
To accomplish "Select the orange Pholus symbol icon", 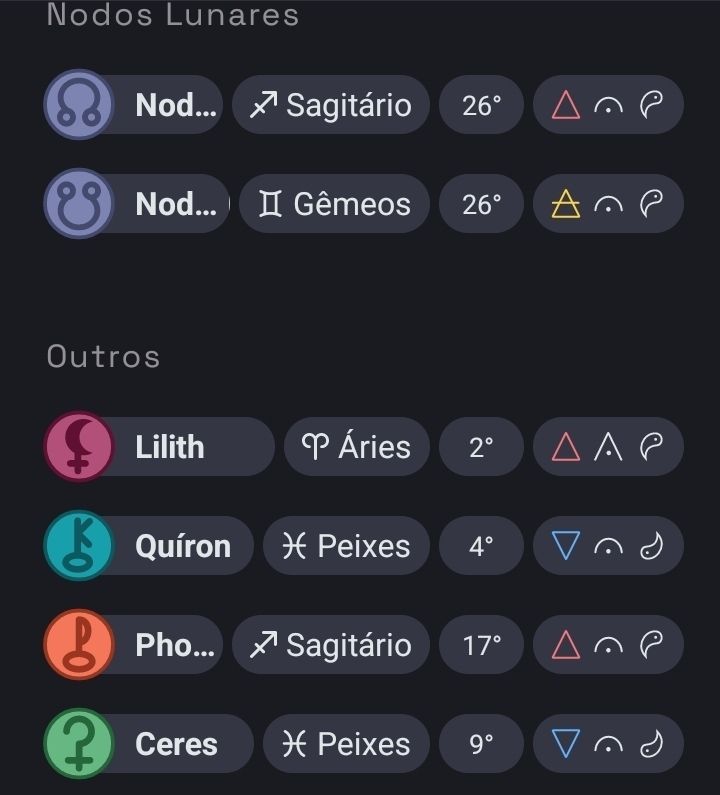I will (x=78, y=645).
